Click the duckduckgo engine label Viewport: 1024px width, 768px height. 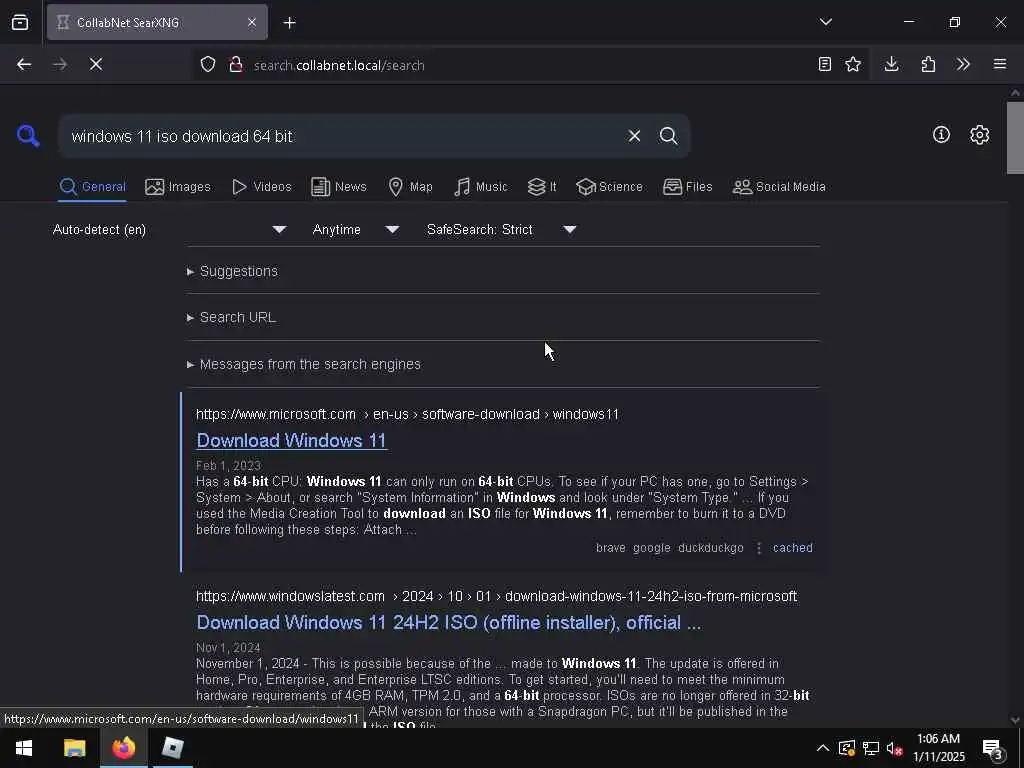[711, 548]
